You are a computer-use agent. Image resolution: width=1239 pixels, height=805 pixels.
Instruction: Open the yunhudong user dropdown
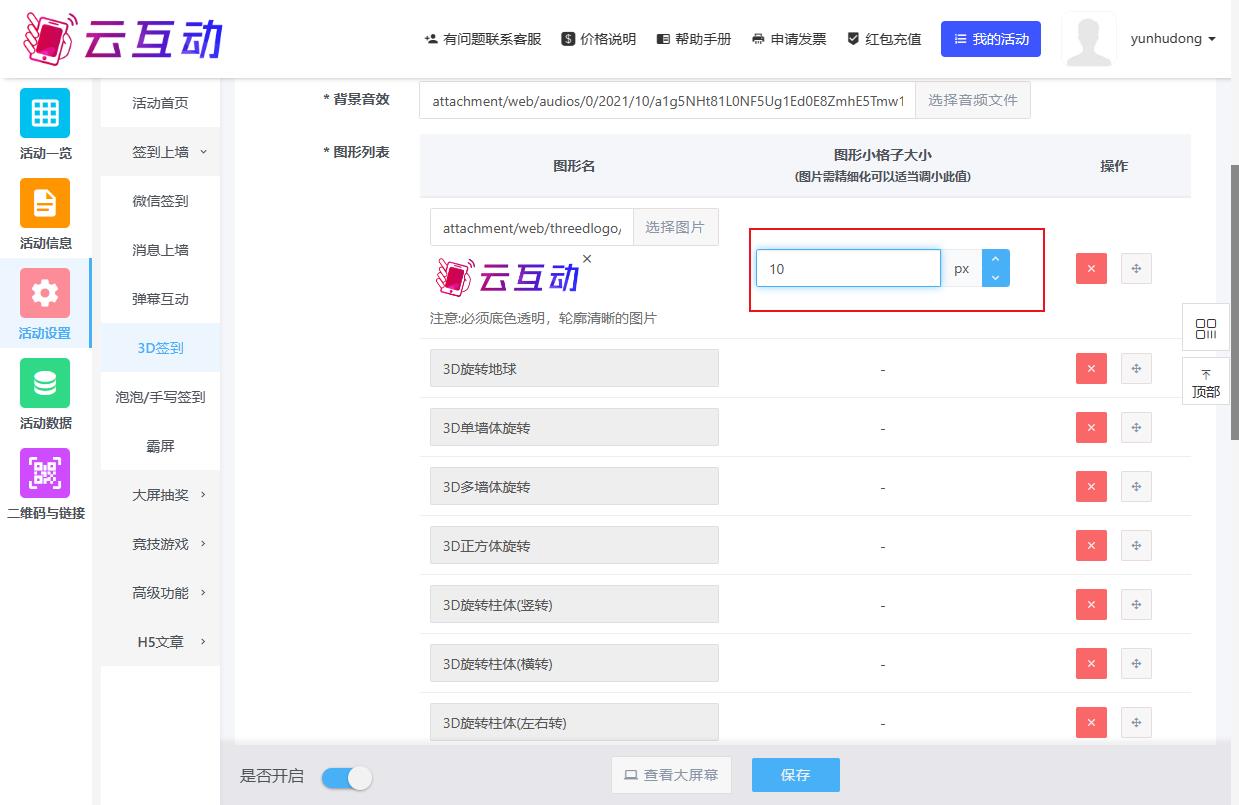tap(1172, 39)
